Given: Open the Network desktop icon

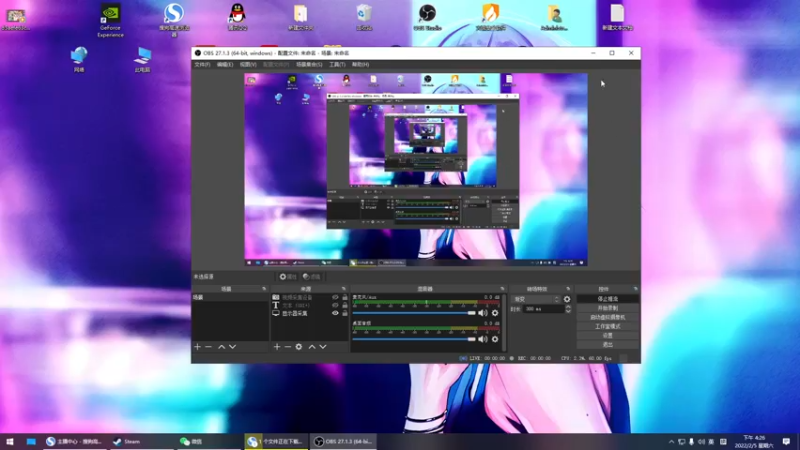Looking at the screenshot, I should (79, 59).
